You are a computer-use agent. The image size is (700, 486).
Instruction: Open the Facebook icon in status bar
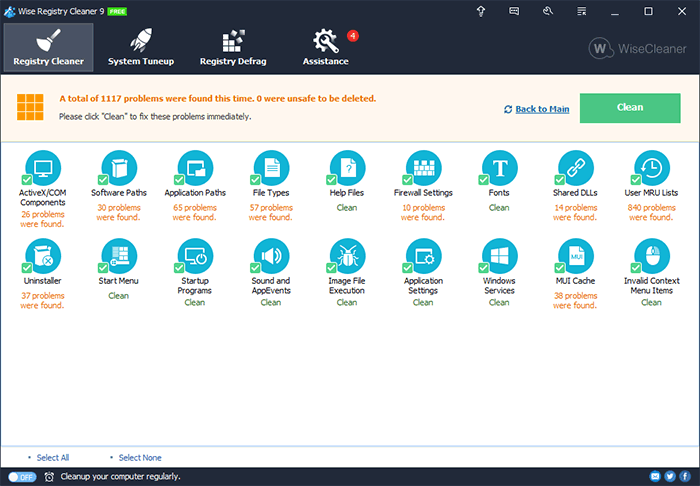685,477
